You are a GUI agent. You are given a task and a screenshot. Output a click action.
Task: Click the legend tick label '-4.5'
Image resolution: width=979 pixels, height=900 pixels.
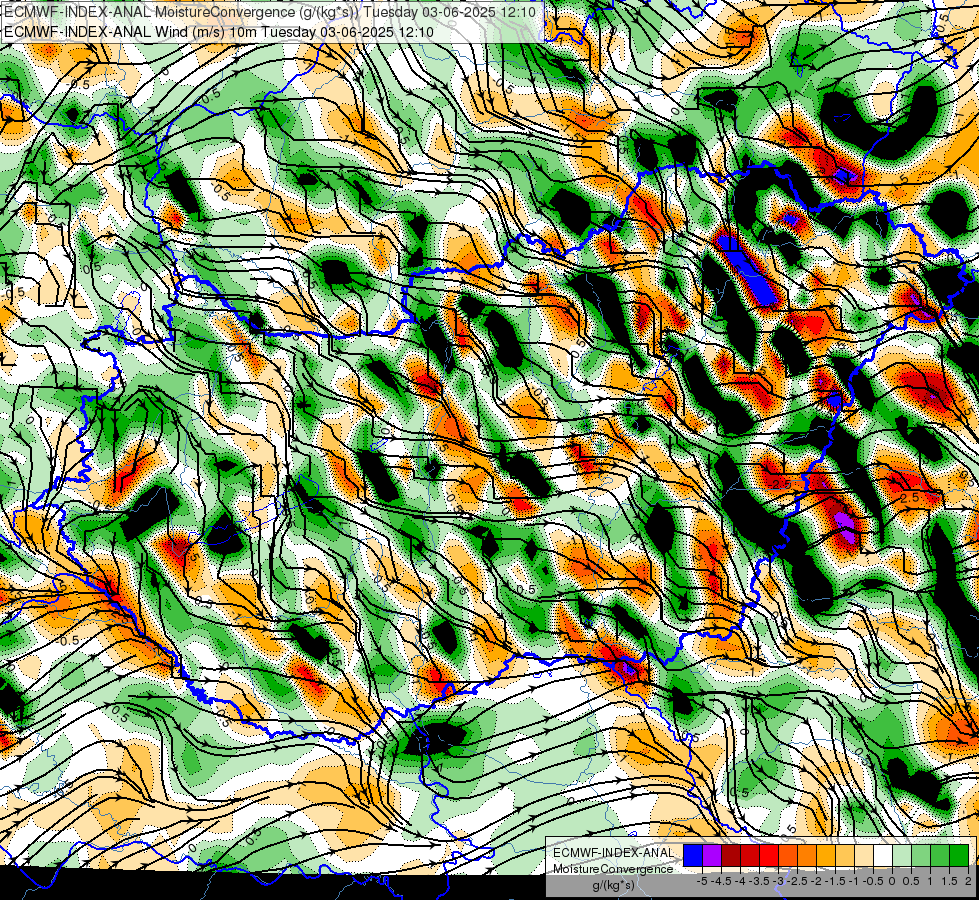(721, 881)
